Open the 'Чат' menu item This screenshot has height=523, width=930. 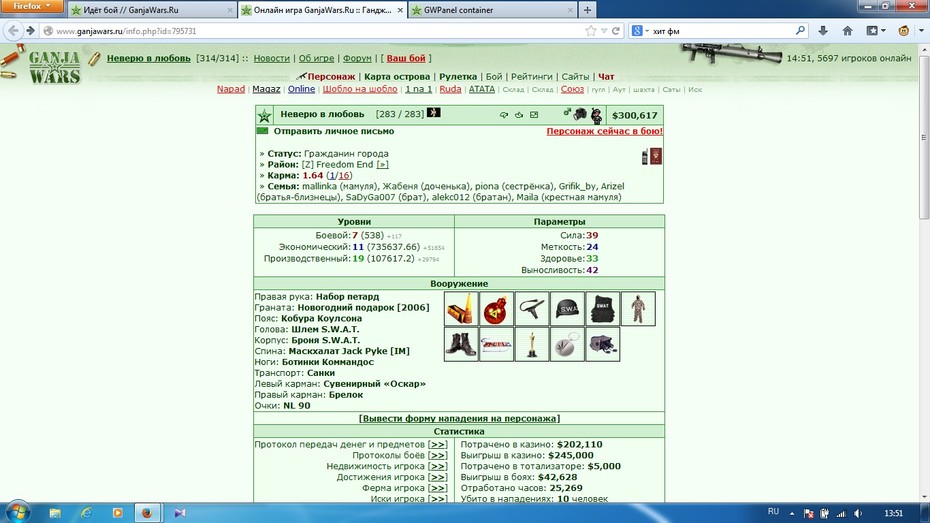[x=606, y=76]
